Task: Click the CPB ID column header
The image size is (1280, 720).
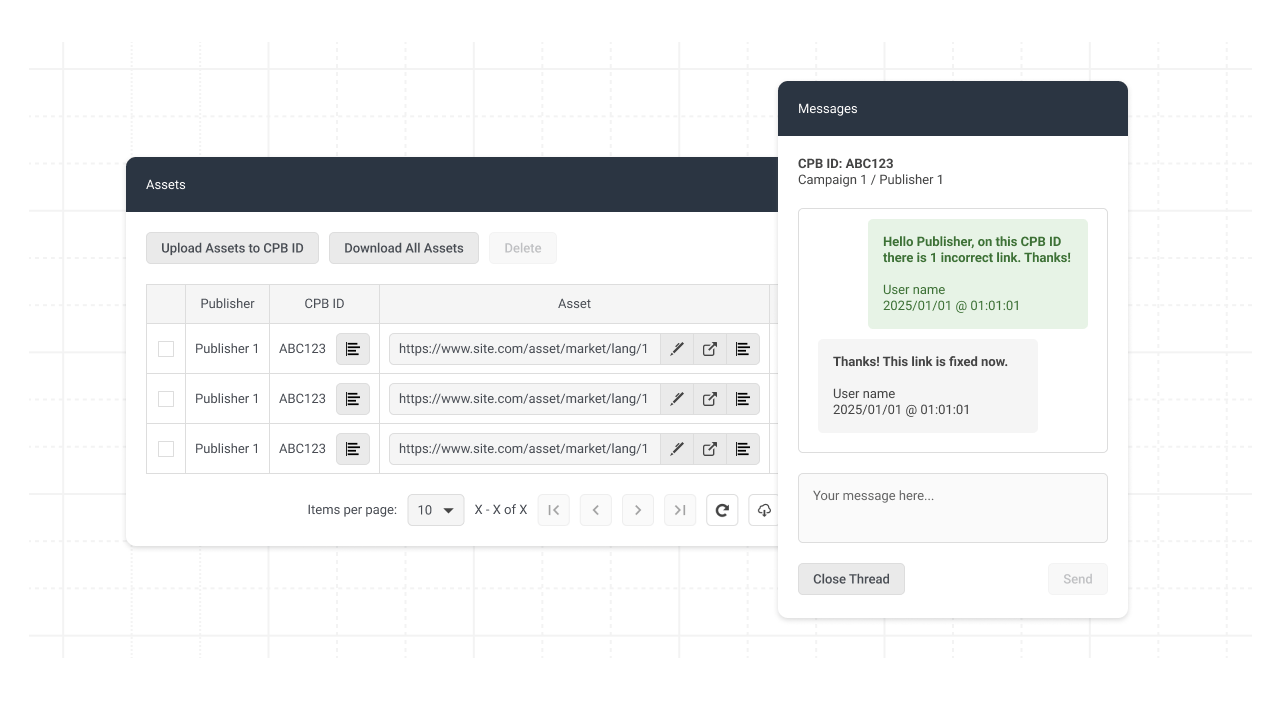Action: coord(324,304)
